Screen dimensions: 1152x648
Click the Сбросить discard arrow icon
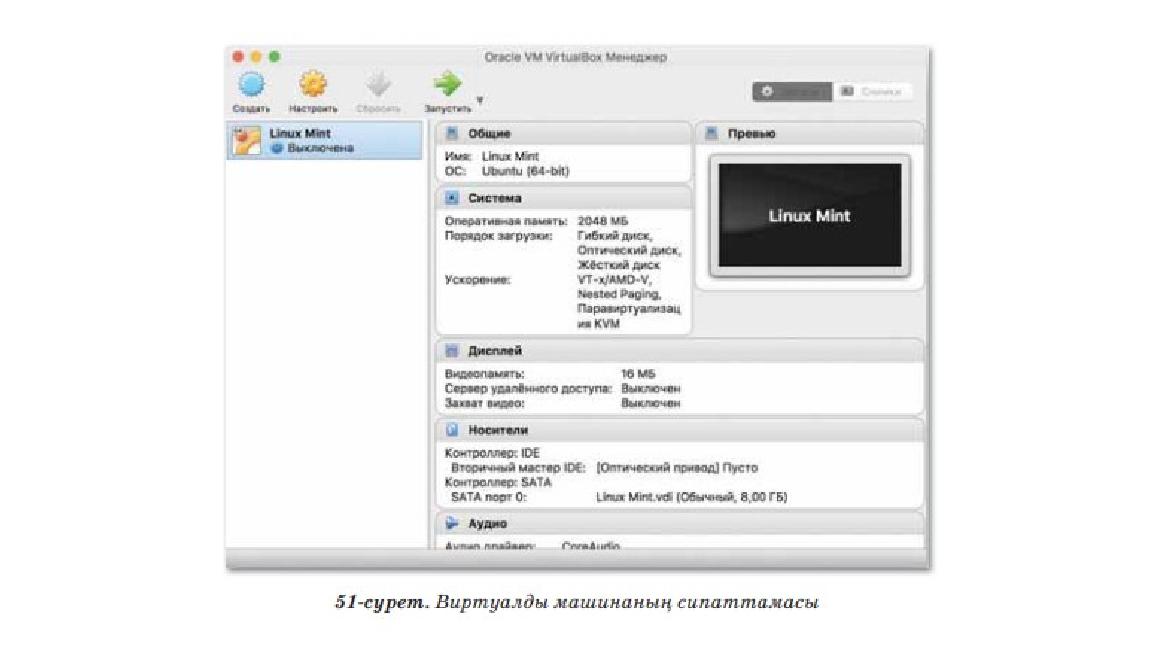tap(378, 84)
